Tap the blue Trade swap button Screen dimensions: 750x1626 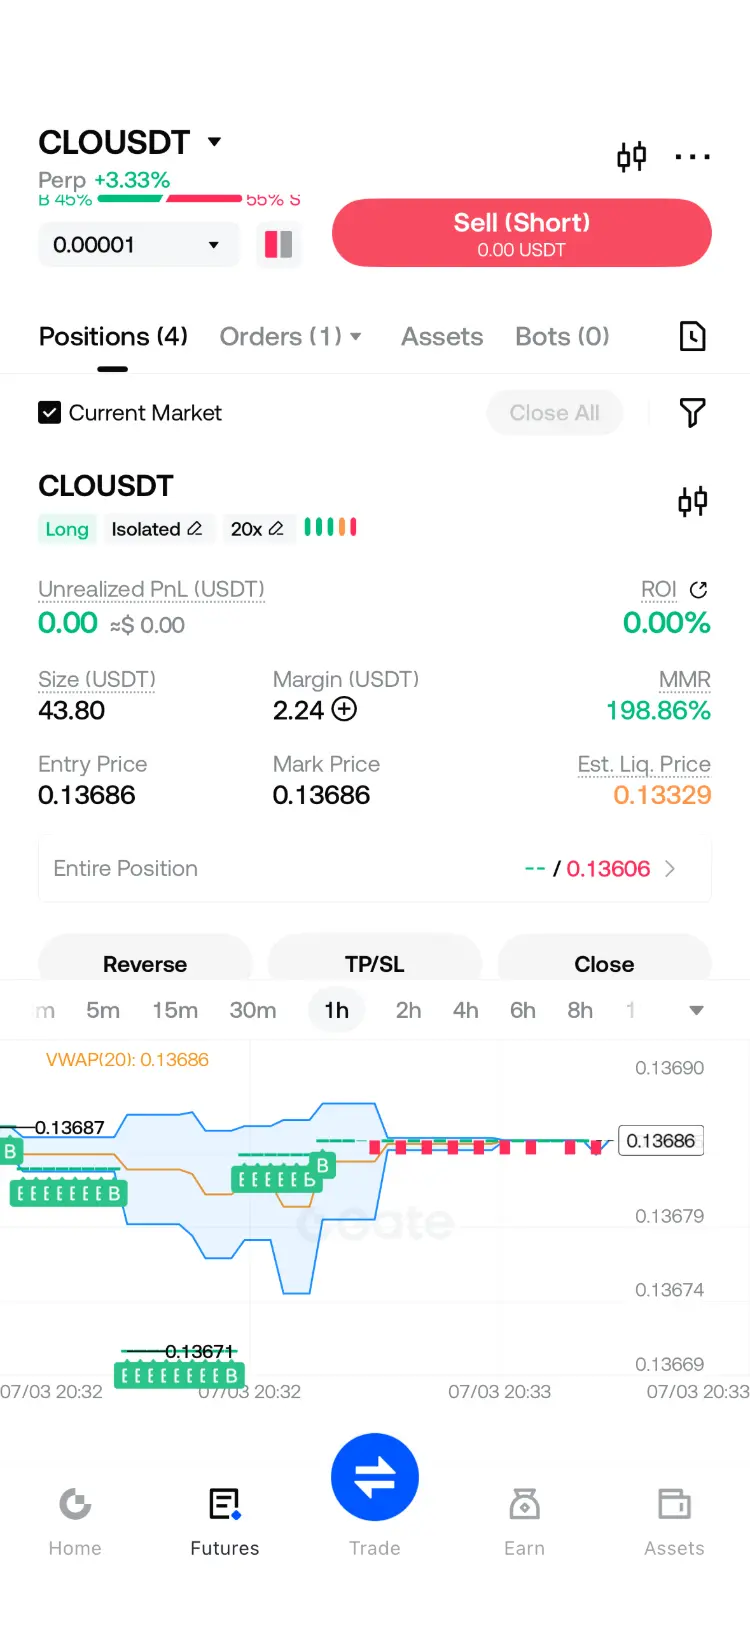(375, 1477)
